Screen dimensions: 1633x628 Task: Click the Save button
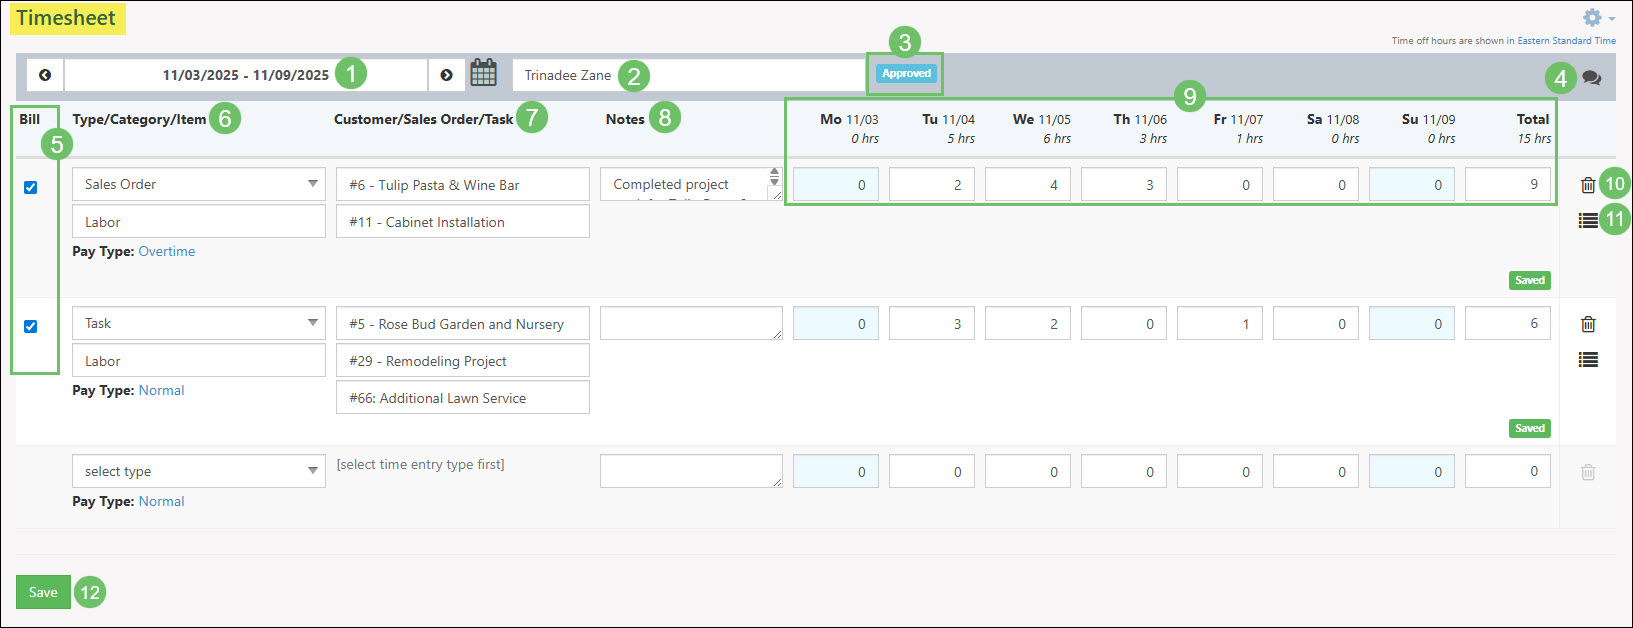43,592
